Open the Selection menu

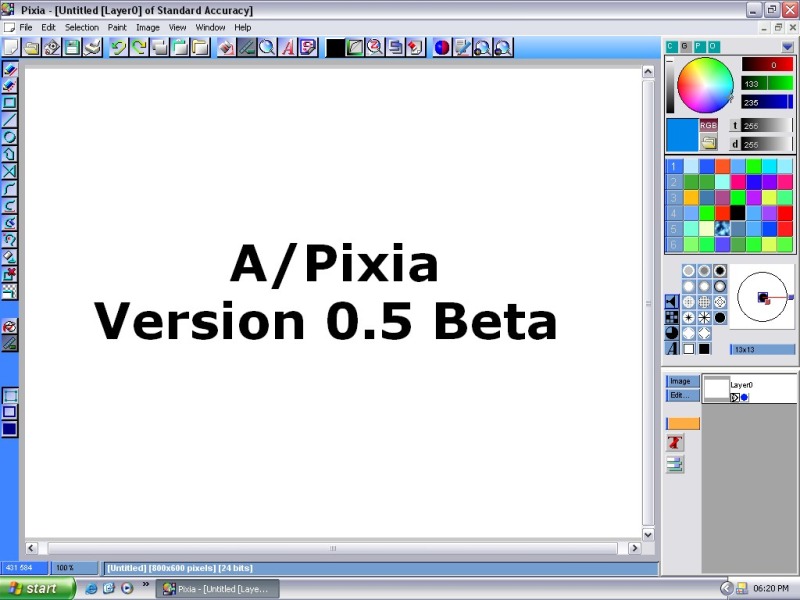click(82, 28)
